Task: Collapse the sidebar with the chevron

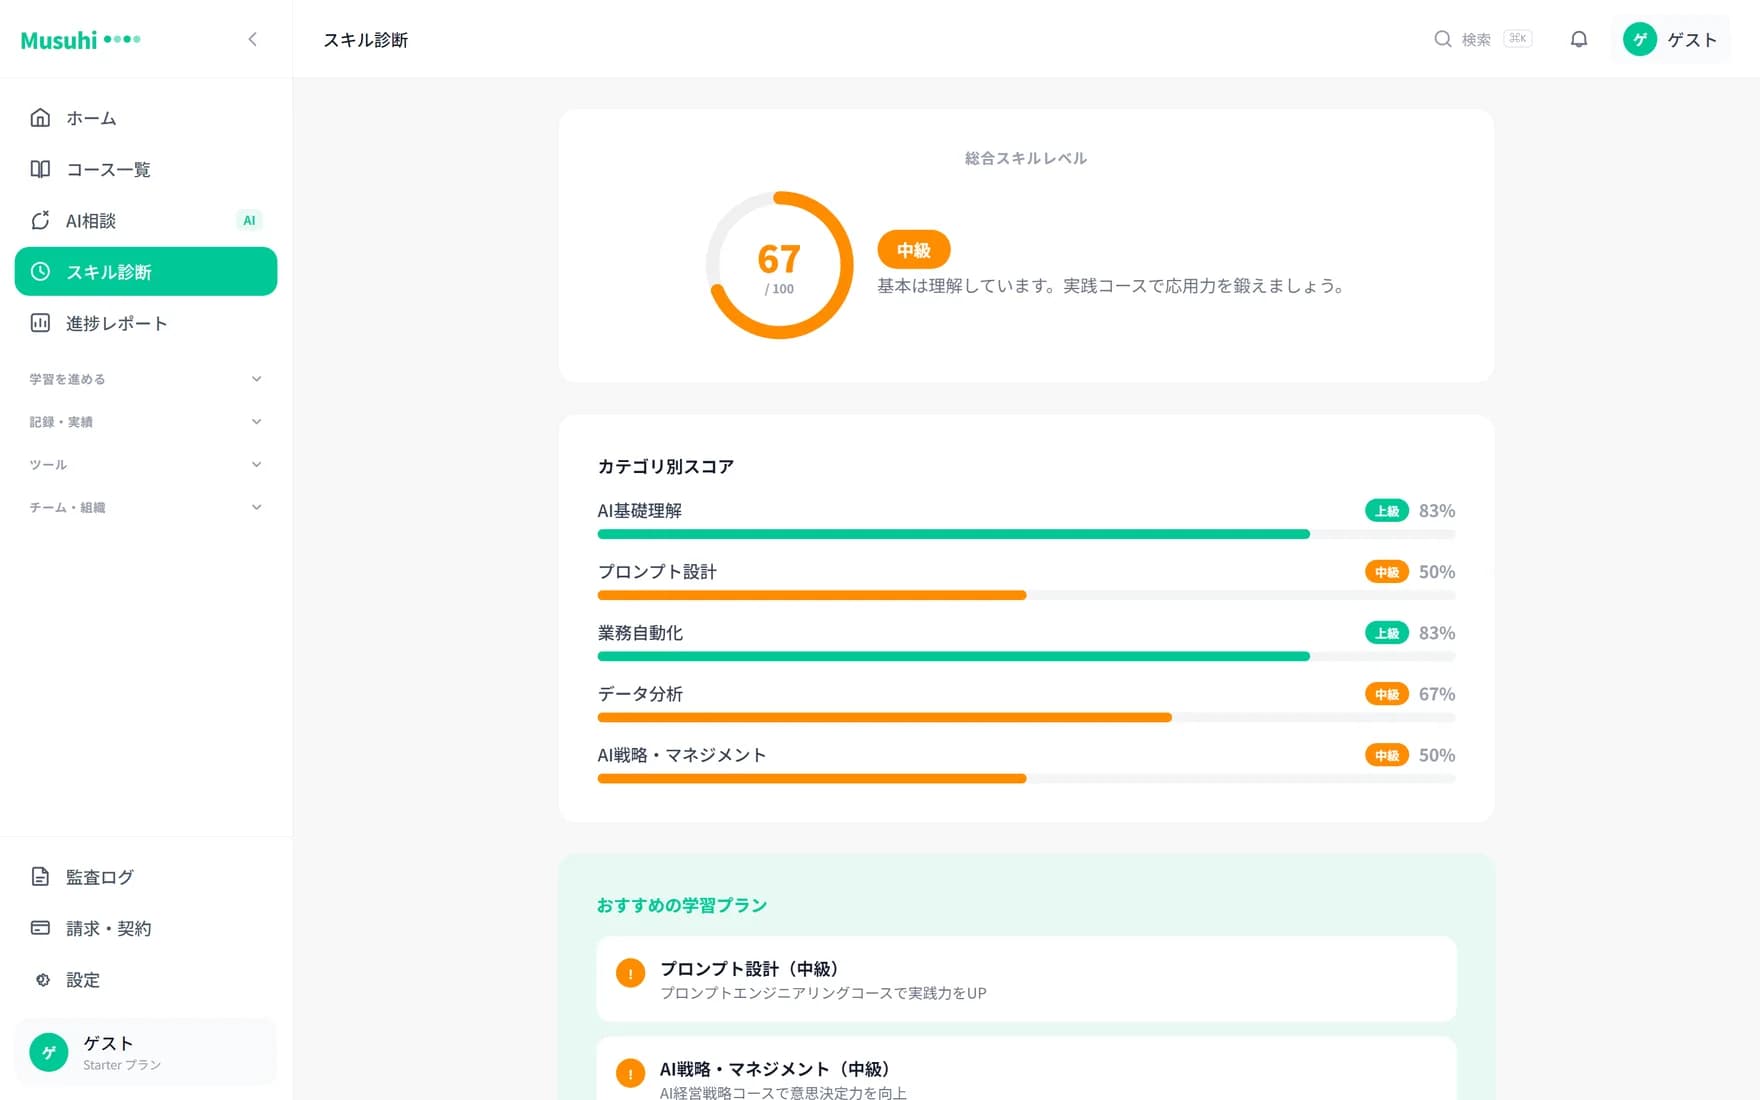Action: point(253,39)
